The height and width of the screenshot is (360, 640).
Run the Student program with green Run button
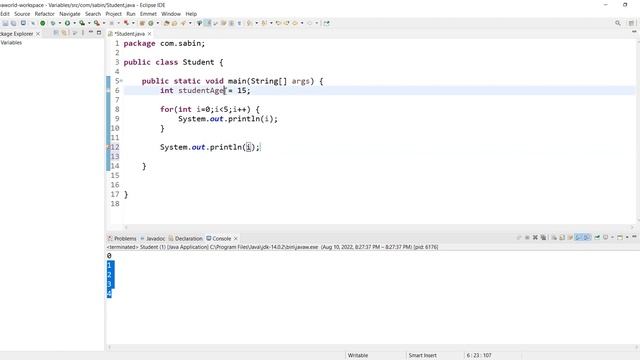(x=67, y=23)
